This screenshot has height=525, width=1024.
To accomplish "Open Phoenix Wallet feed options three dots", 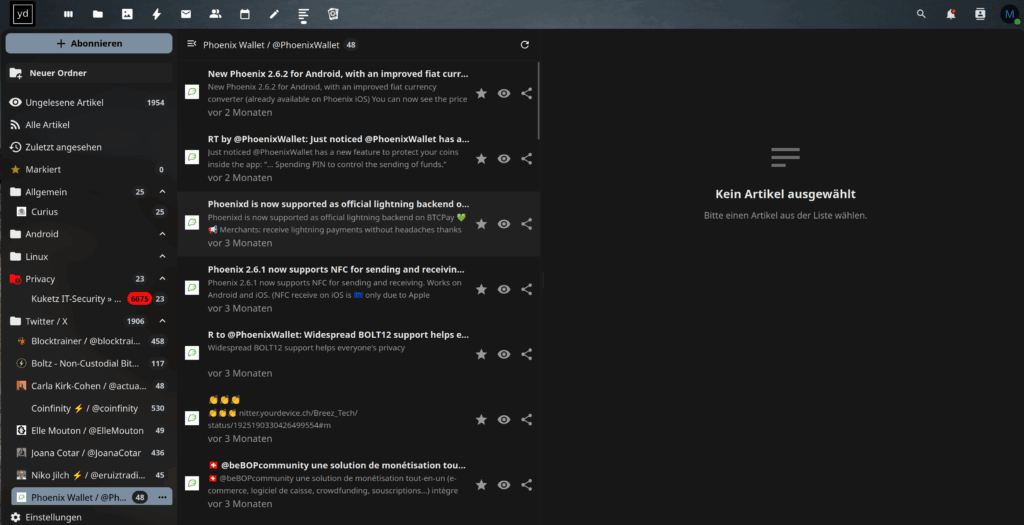I will pos(162,498).
